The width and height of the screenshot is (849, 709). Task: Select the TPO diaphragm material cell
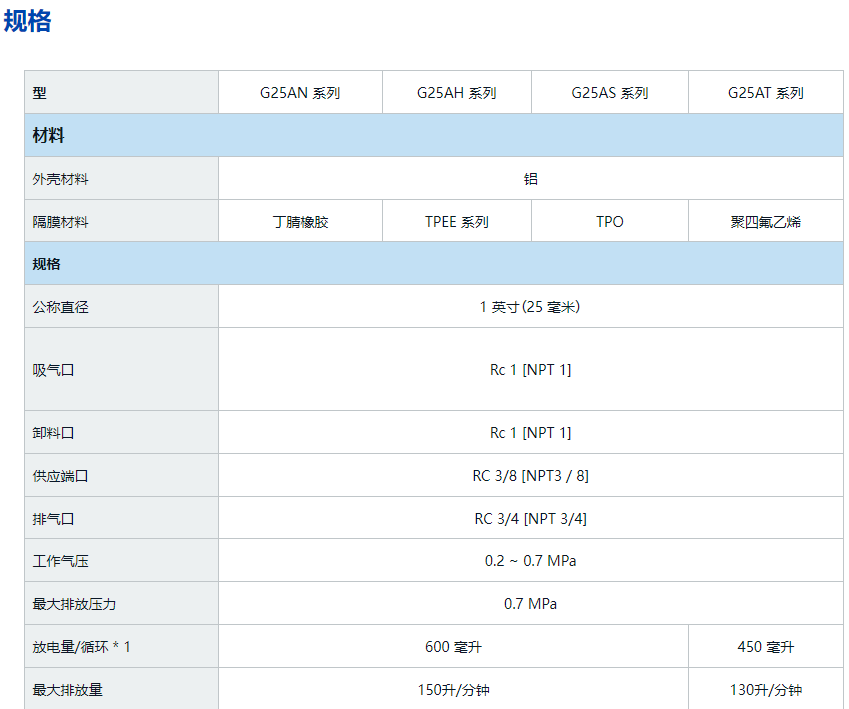tap(609, 222)
